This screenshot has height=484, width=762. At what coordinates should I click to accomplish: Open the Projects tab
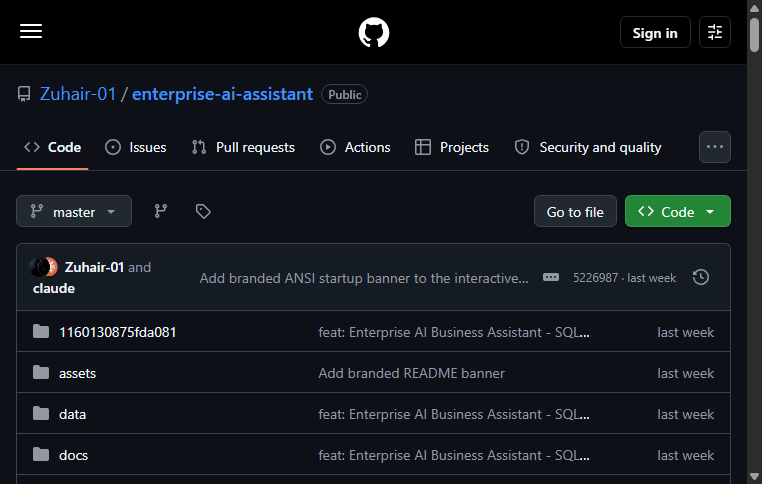(x=451, y=147)
